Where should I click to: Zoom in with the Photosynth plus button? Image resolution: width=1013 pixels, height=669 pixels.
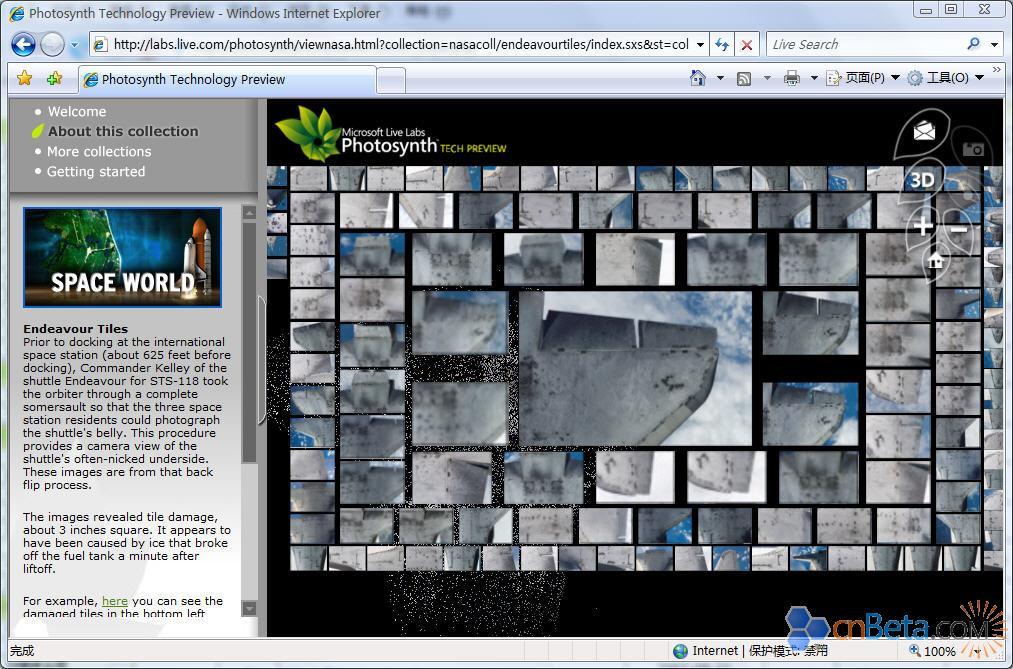923,226
